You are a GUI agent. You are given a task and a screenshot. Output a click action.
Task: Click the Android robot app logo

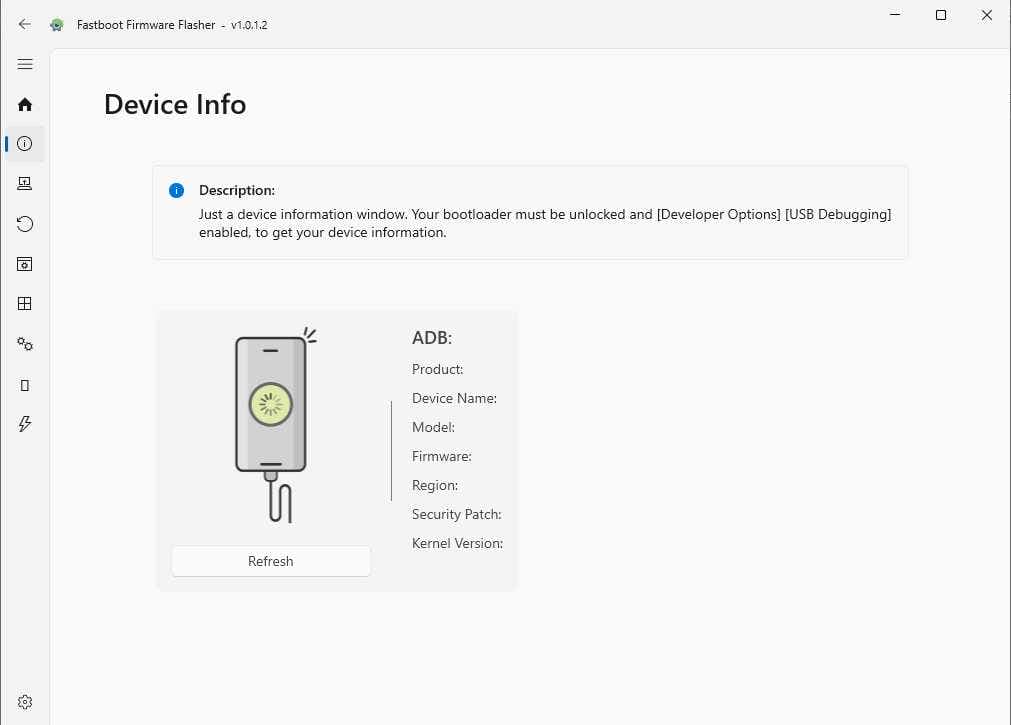coord(57,24)
